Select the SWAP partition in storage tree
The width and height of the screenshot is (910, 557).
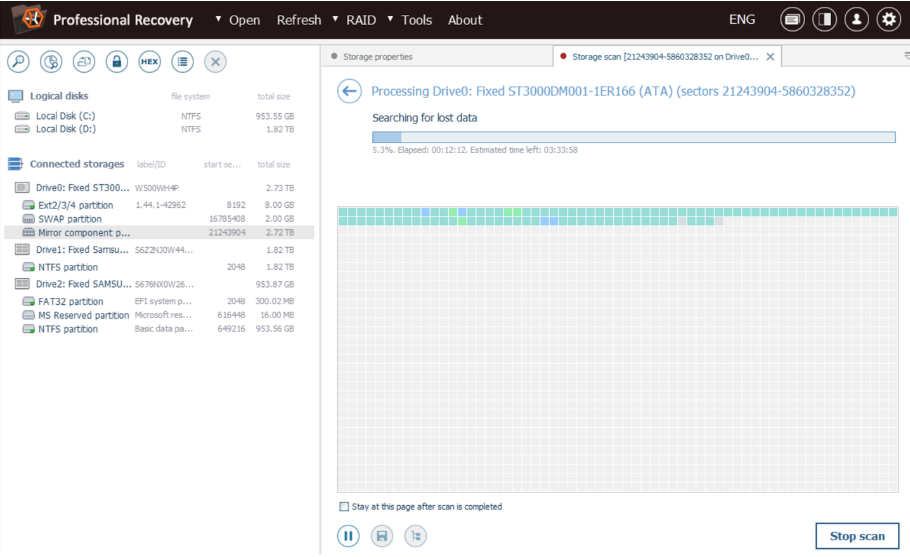pyautogui.click(x=69, y=219)
